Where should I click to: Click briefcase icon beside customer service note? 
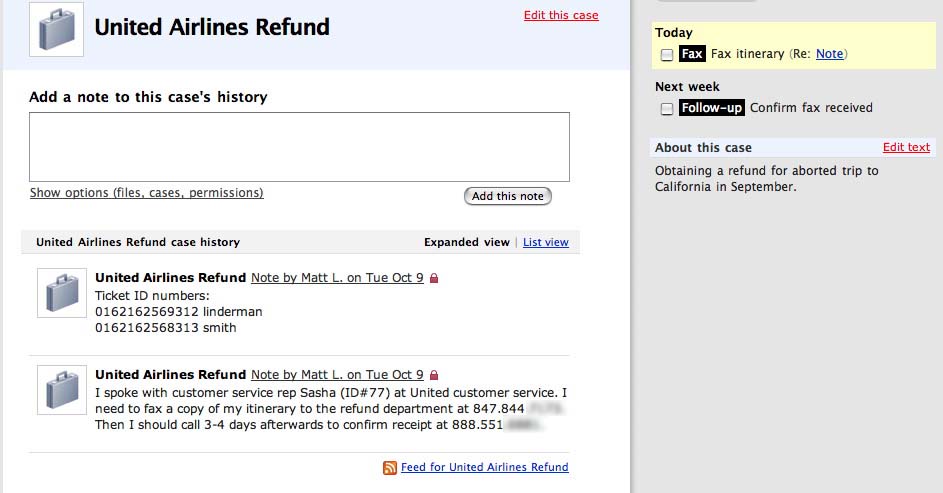(x=62, y=390)
